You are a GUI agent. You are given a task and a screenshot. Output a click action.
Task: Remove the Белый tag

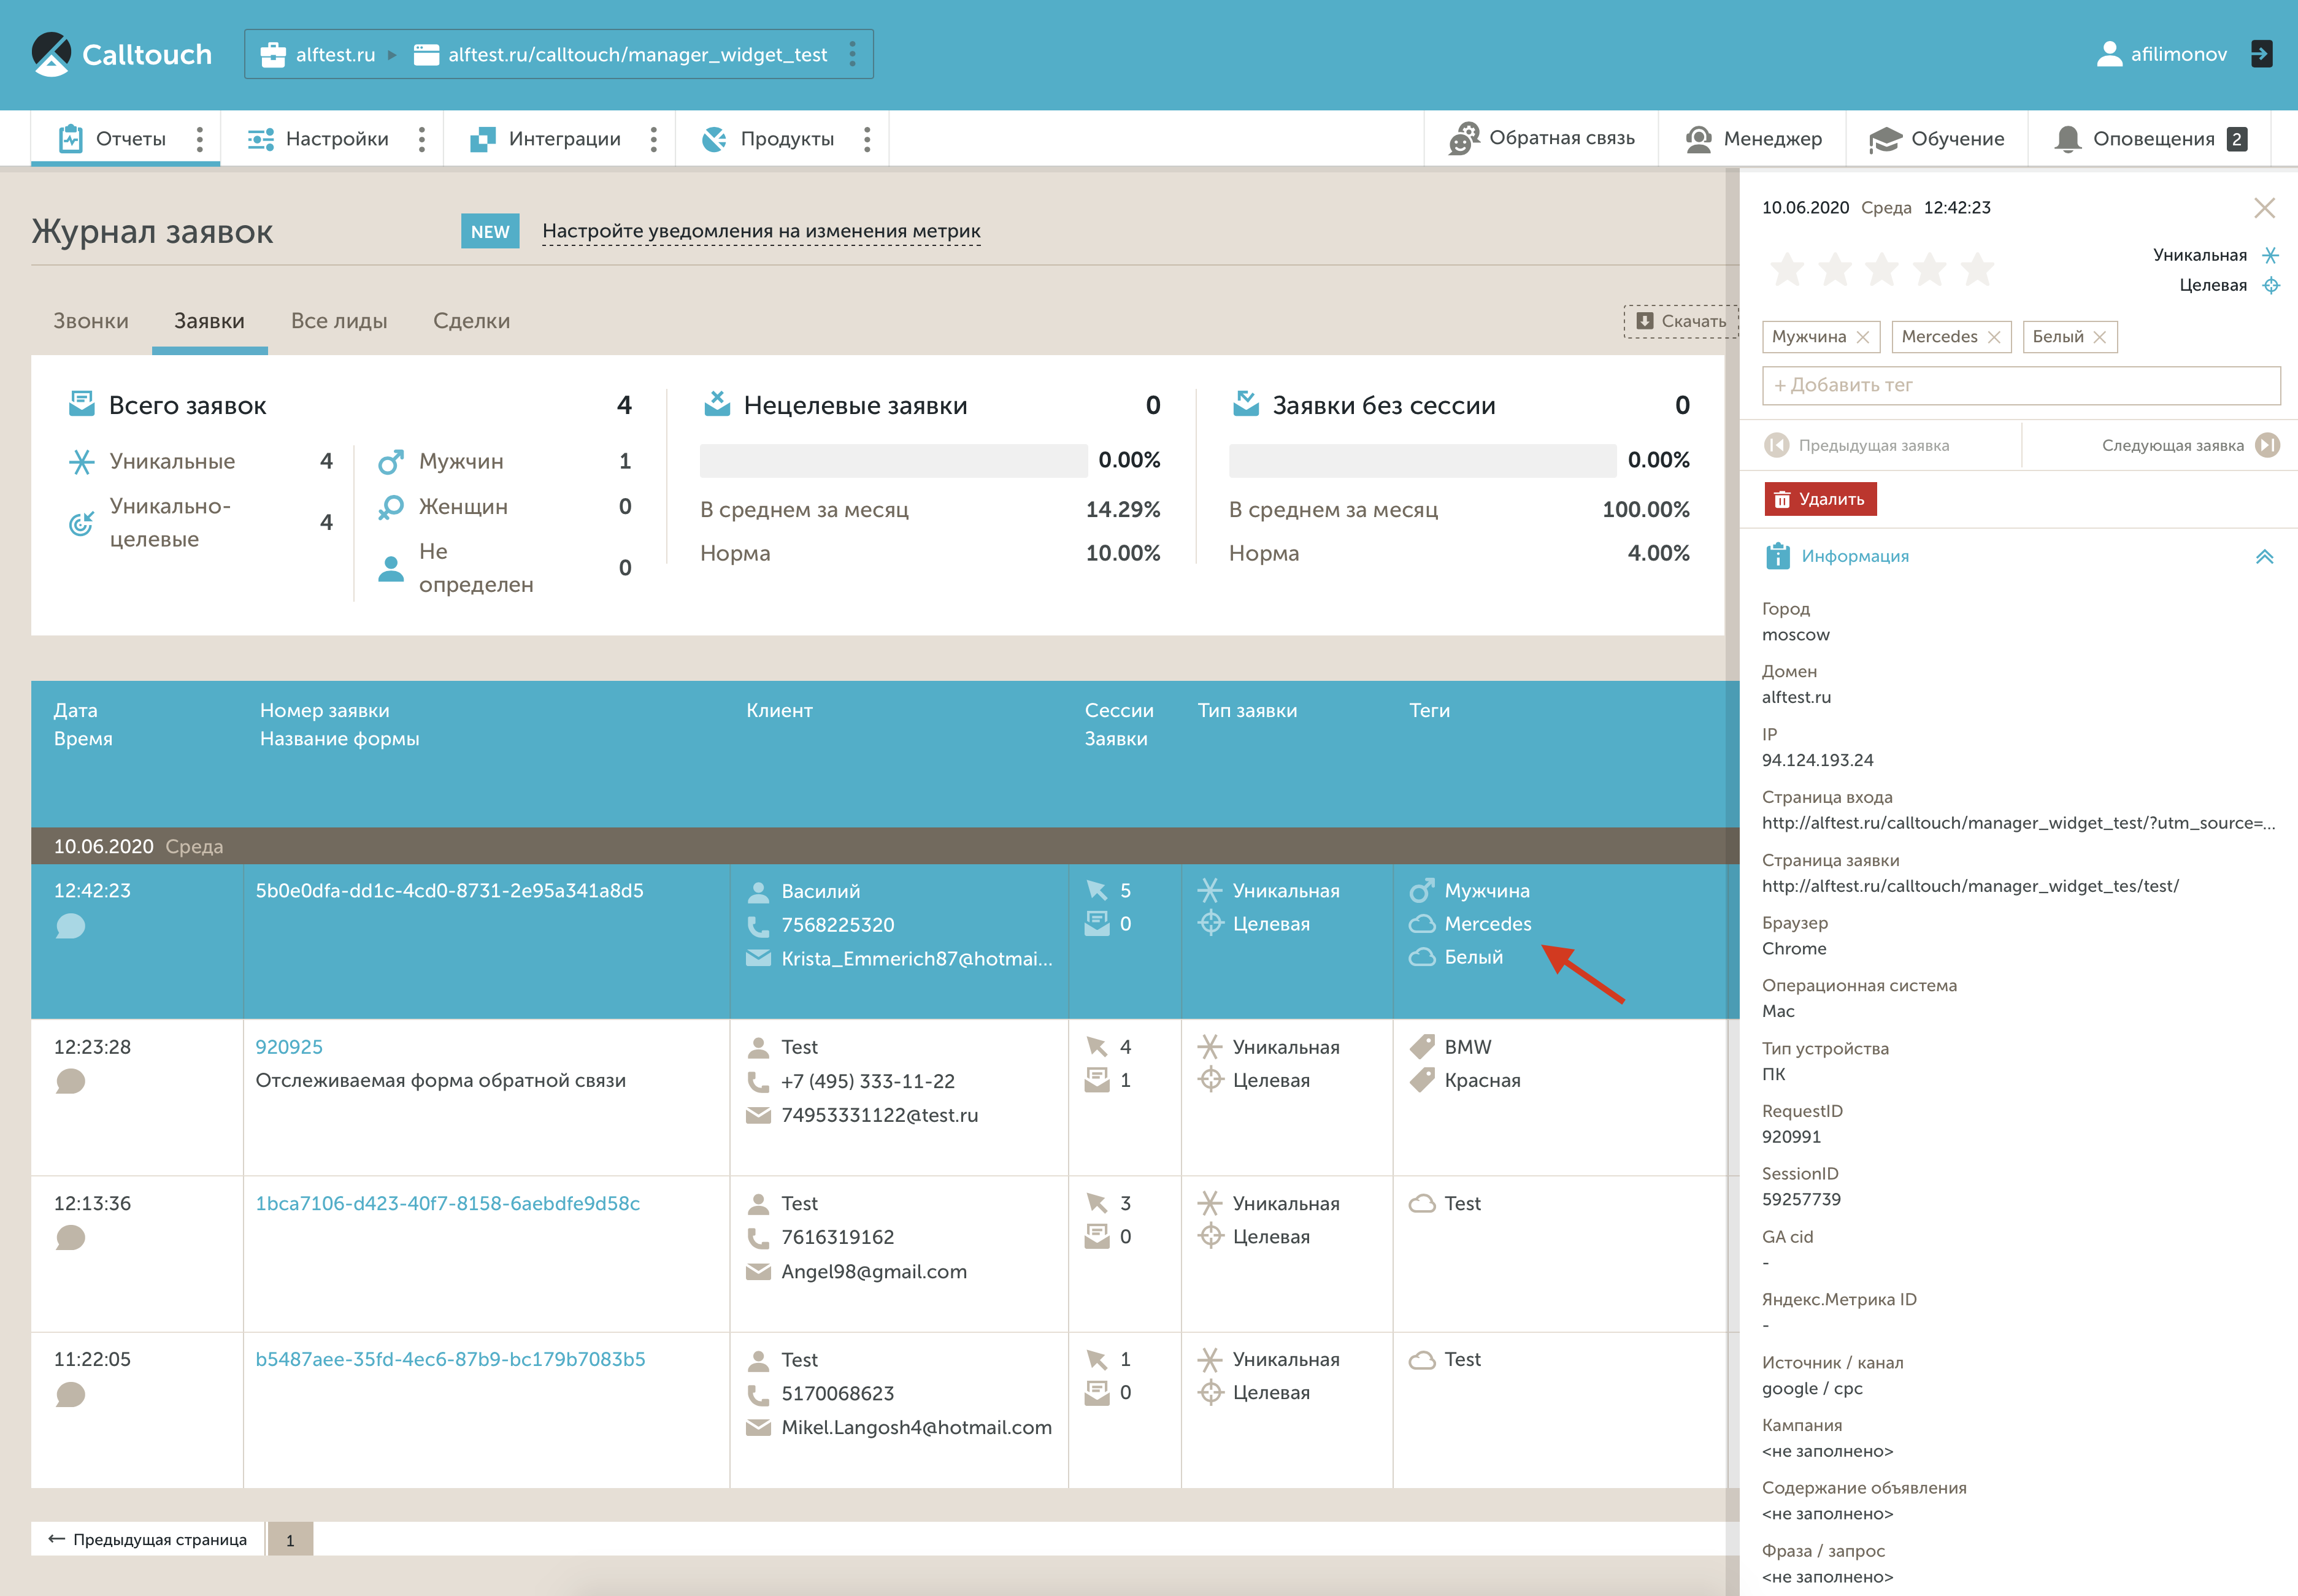pos(2099,337)
